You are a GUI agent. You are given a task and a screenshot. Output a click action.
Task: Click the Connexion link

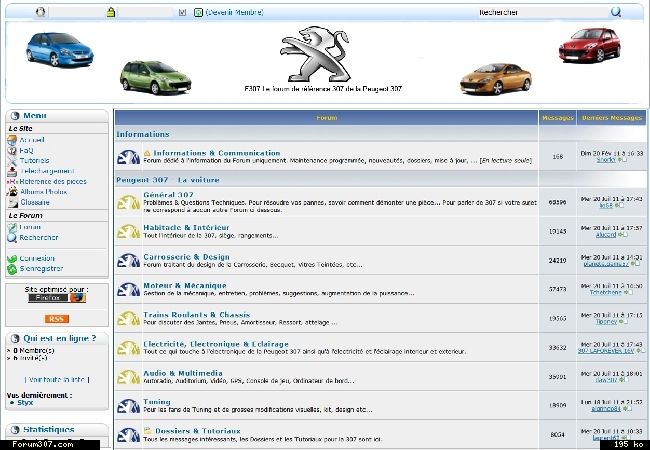[37, 258]
